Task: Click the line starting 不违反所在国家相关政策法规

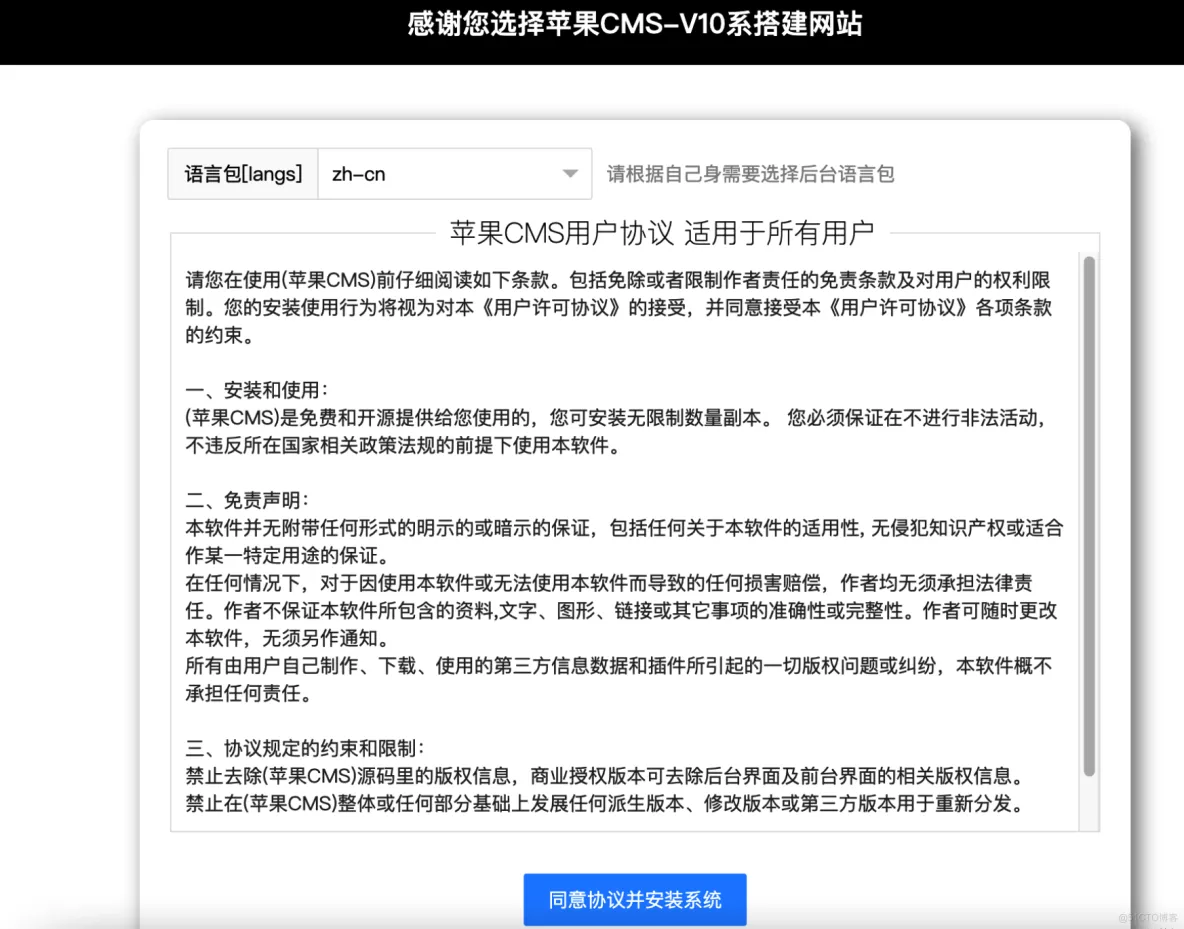Action: 405,445
